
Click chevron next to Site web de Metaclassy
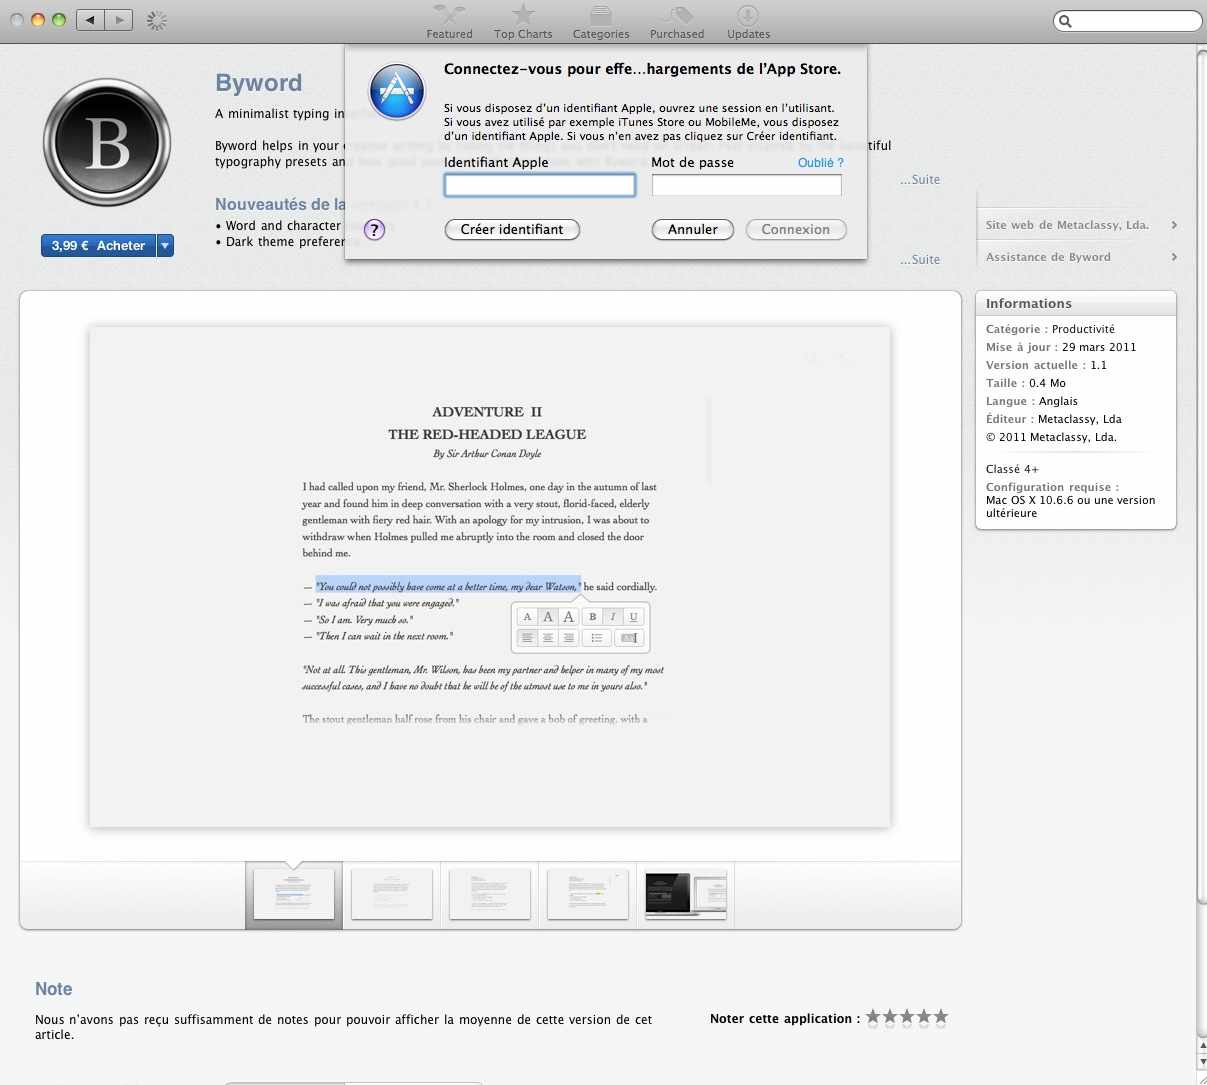point(1174,225)
